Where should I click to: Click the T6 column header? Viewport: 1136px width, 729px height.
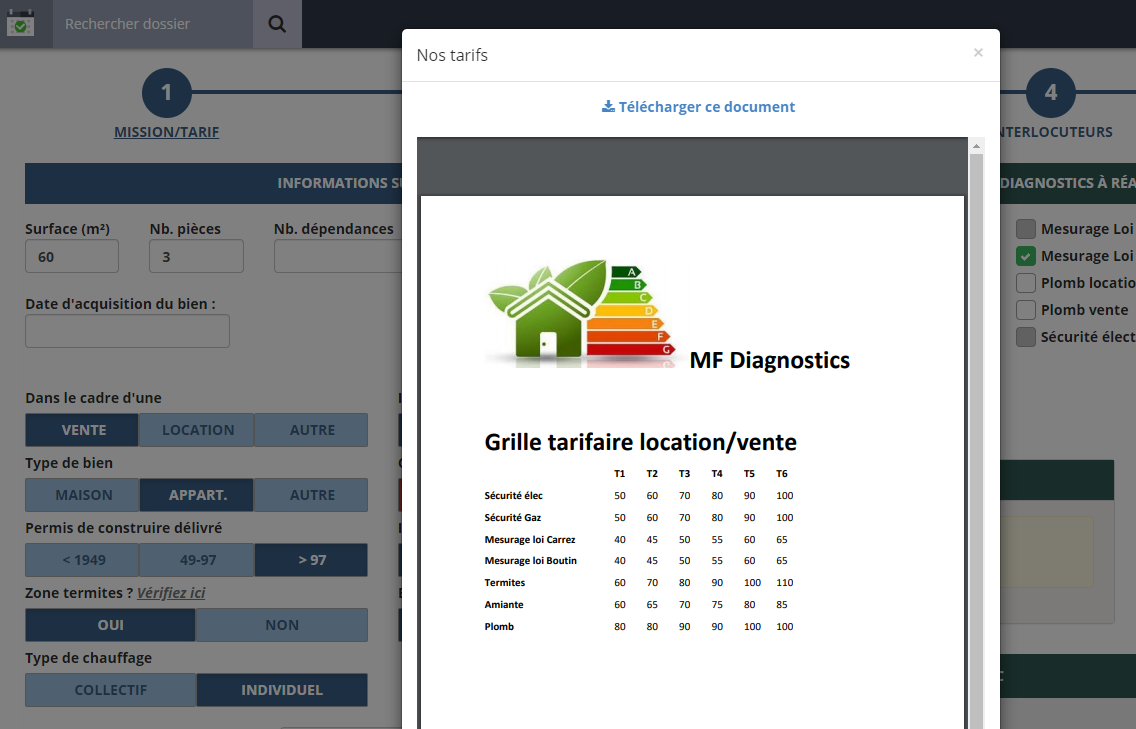(782, 473)
